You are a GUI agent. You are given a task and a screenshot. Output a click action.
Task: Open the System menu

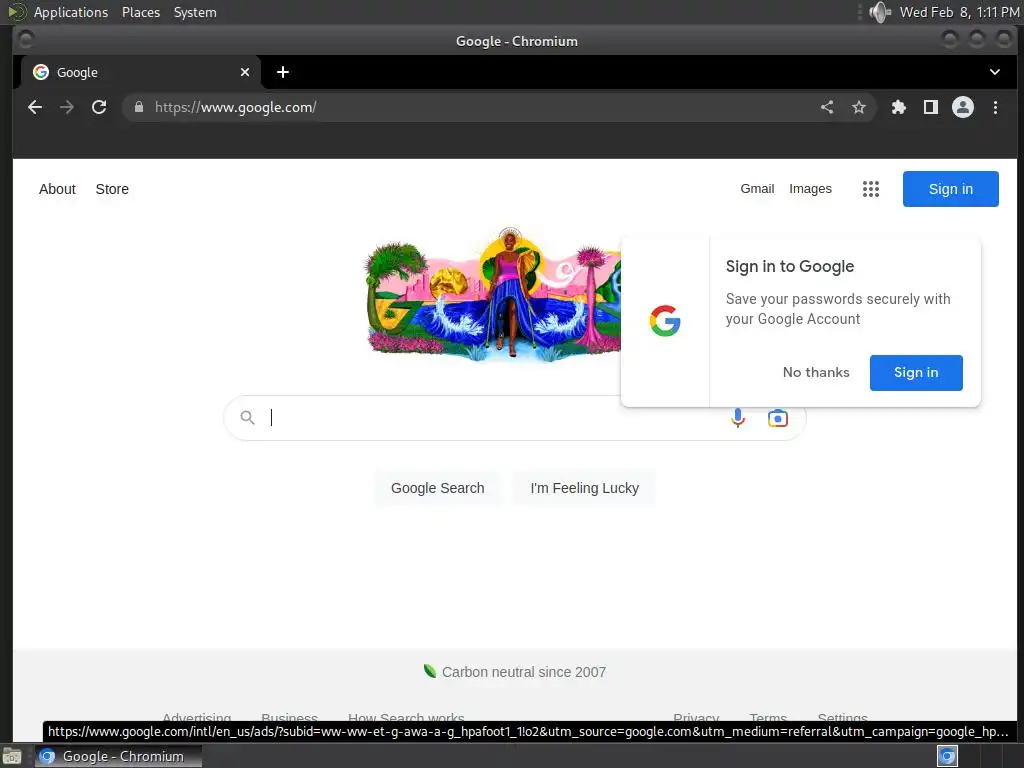click(195, 12)
